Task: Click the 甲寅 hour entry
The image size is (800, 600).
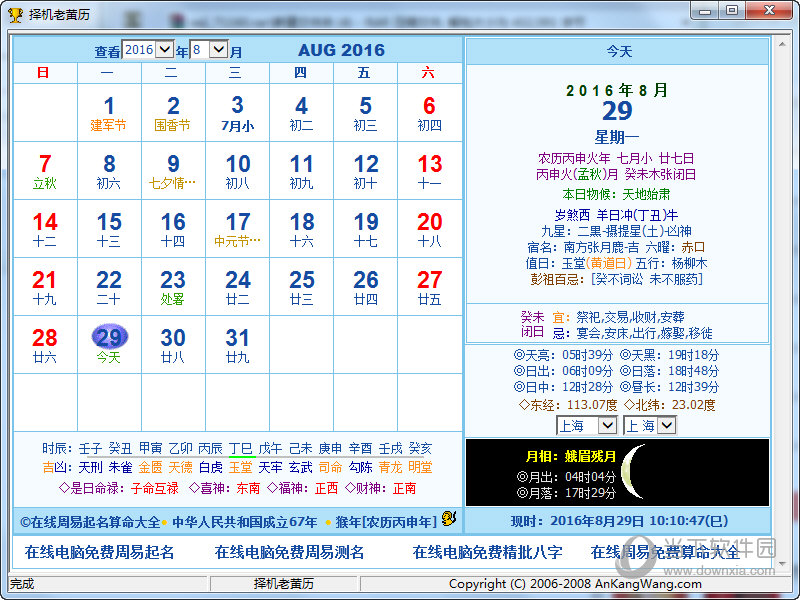Action: click(x=151, y=448)
